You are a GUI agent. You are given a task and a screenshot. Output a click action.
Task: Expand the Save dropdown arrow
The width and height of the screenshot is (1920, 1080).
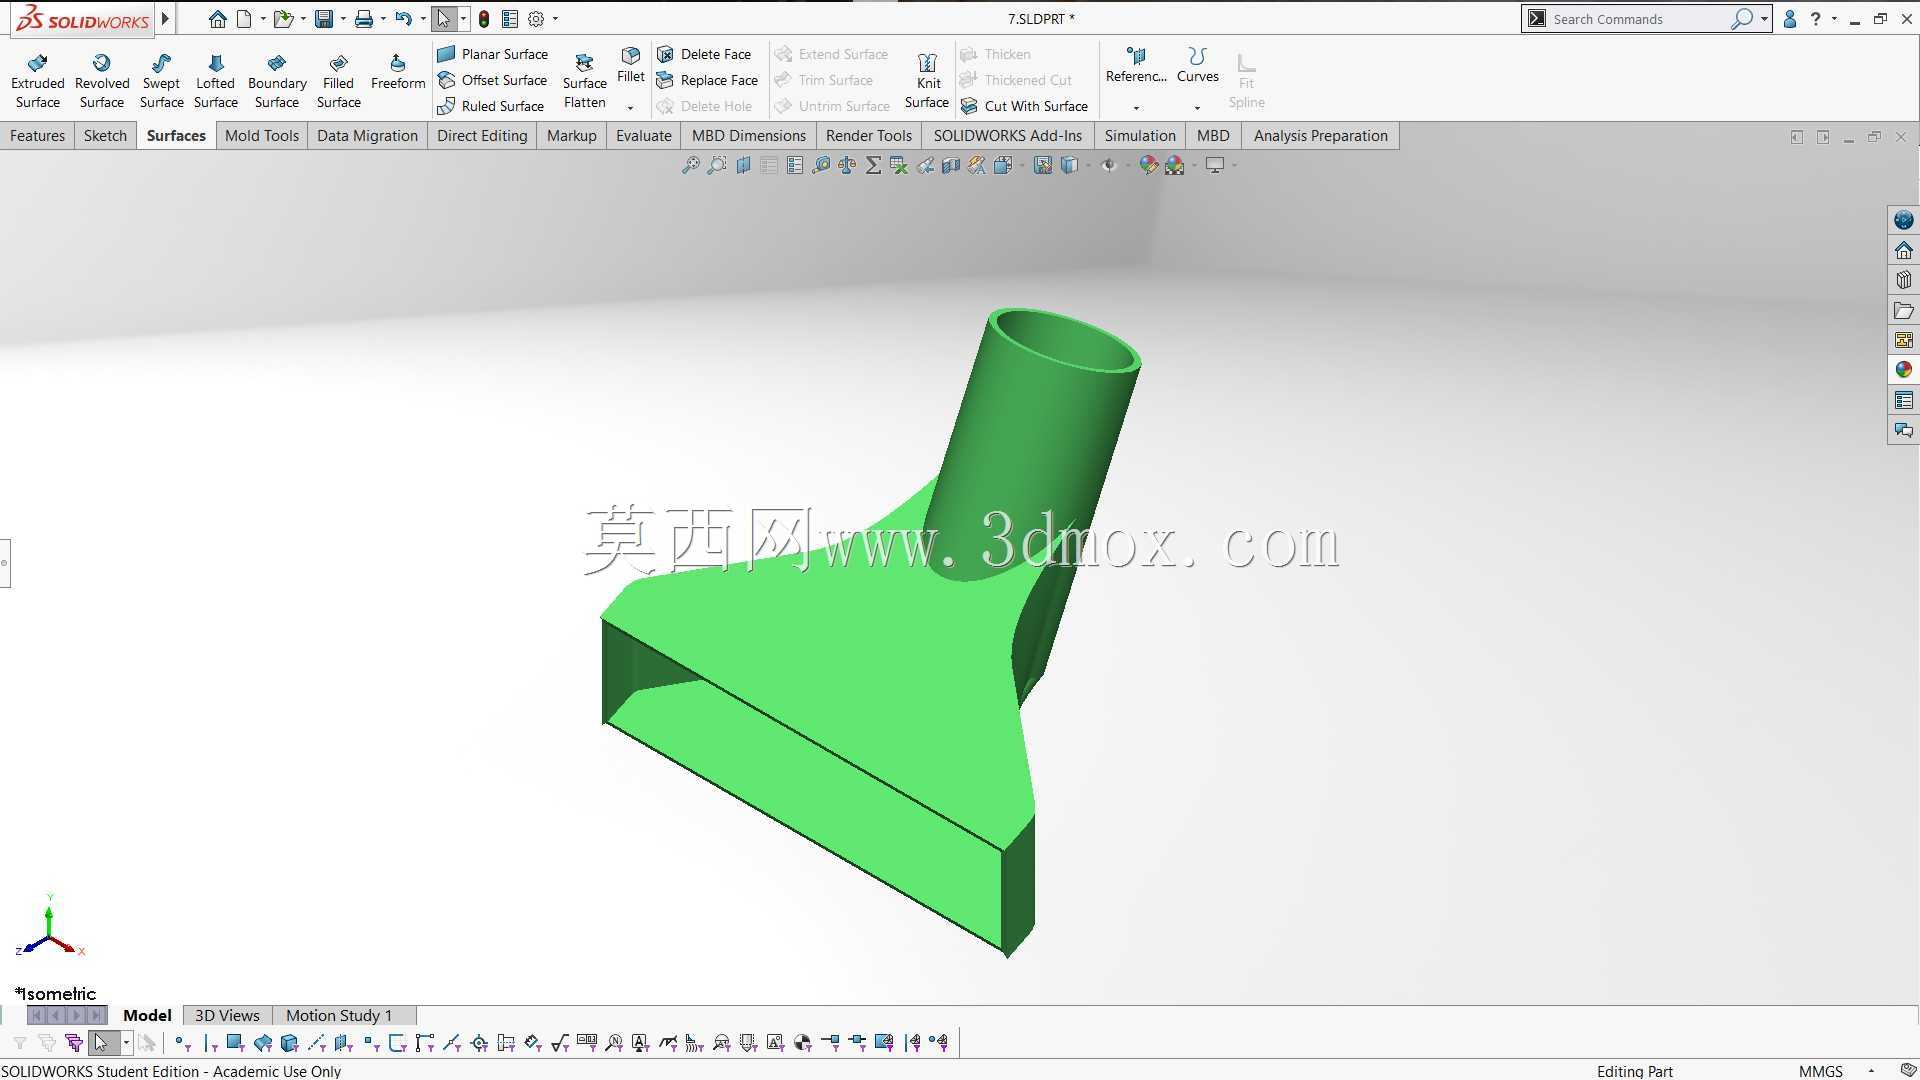click(343, 19)
